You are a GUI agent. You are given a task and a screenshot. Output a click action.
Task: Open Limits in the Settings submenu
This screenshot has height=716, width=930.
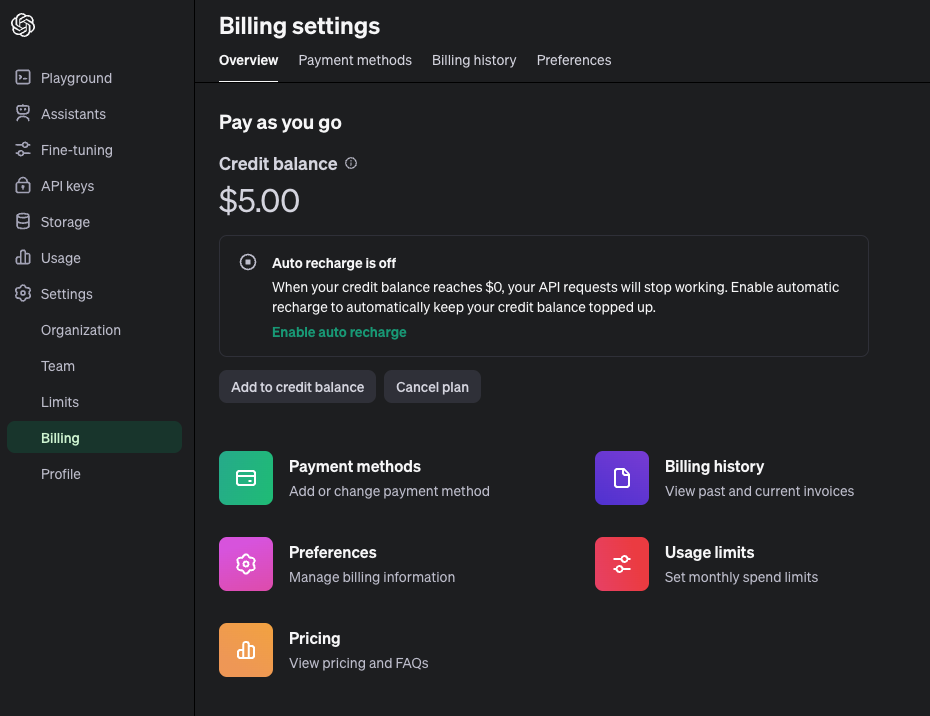(x=60, y=402)
